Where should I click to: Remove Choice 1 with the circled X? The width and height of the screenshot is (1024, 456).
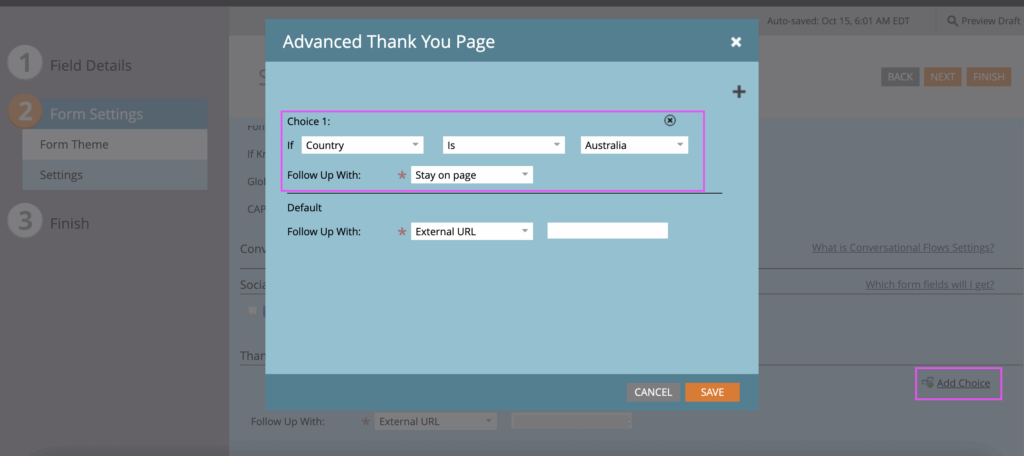(670, 120)
